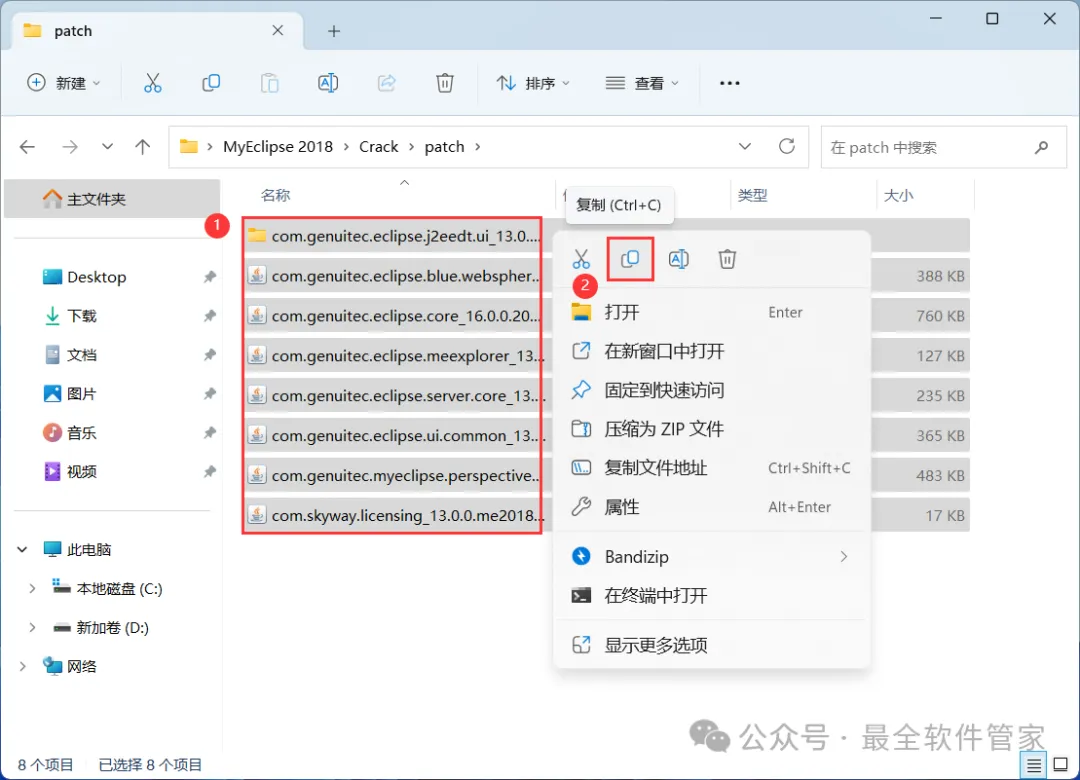Switch to large icons view in status bar

tap(1061, 765)
